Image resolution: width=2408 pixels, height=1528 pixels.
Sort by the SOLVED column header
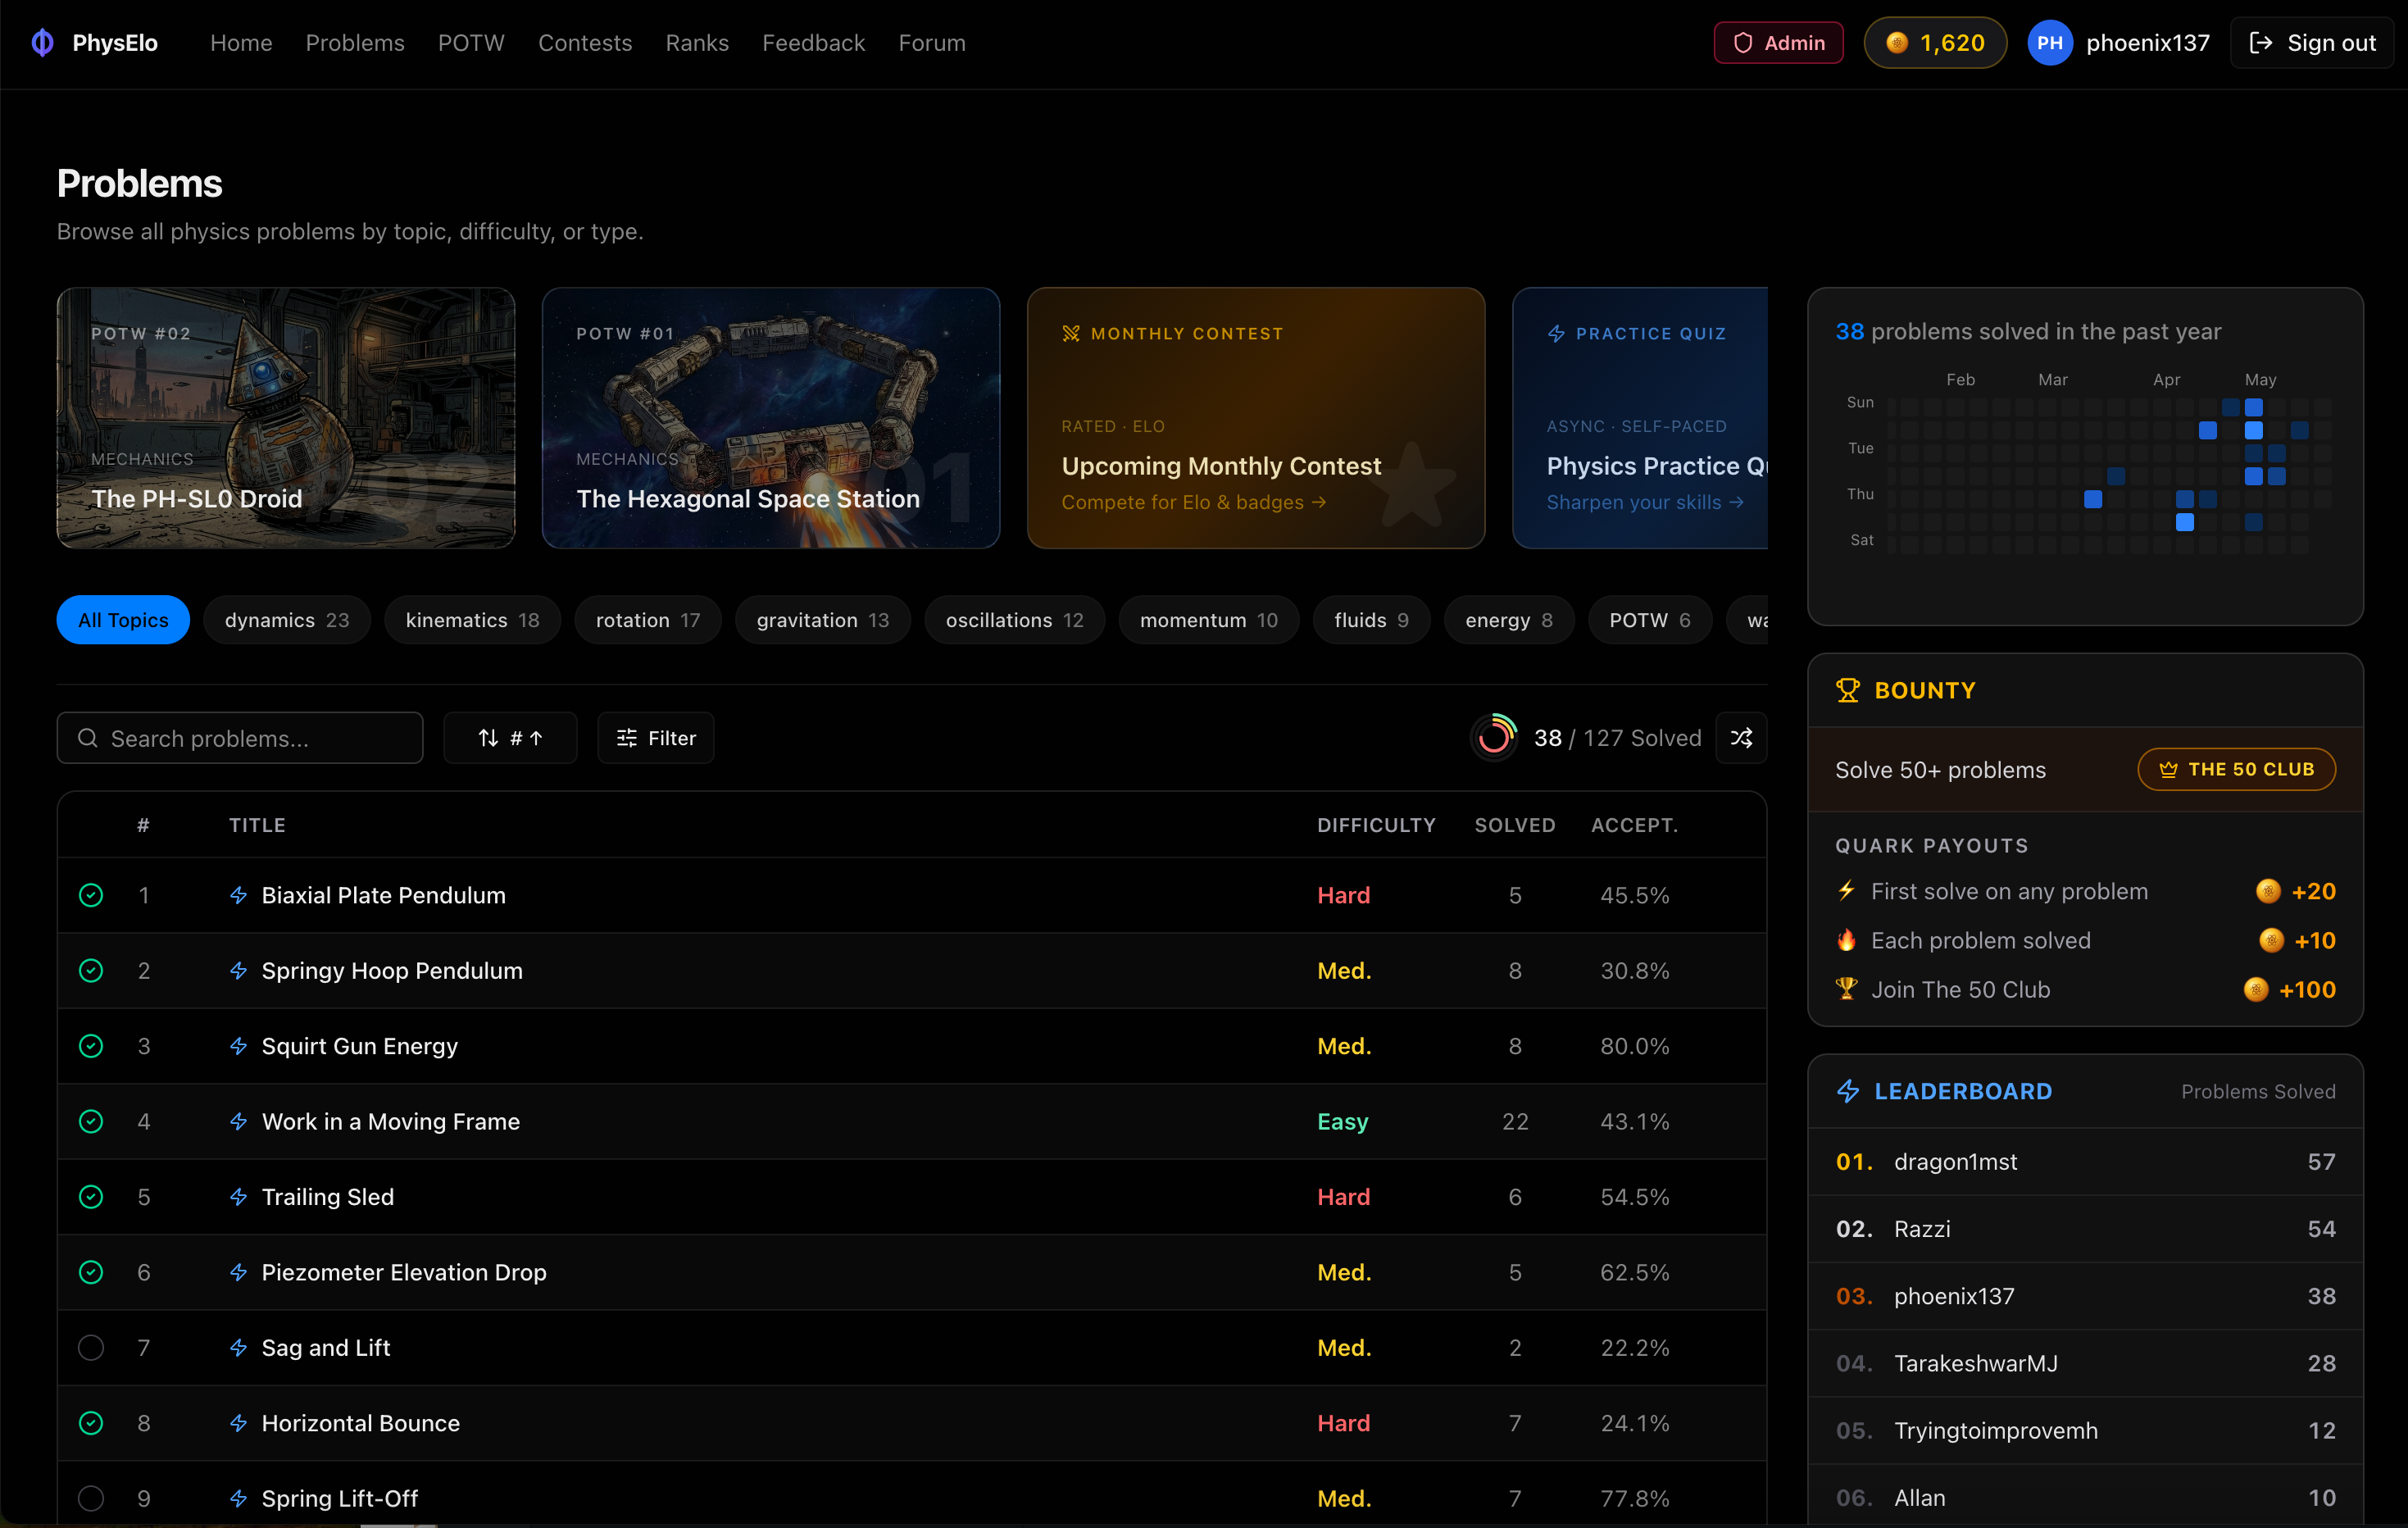(1515, 825)
